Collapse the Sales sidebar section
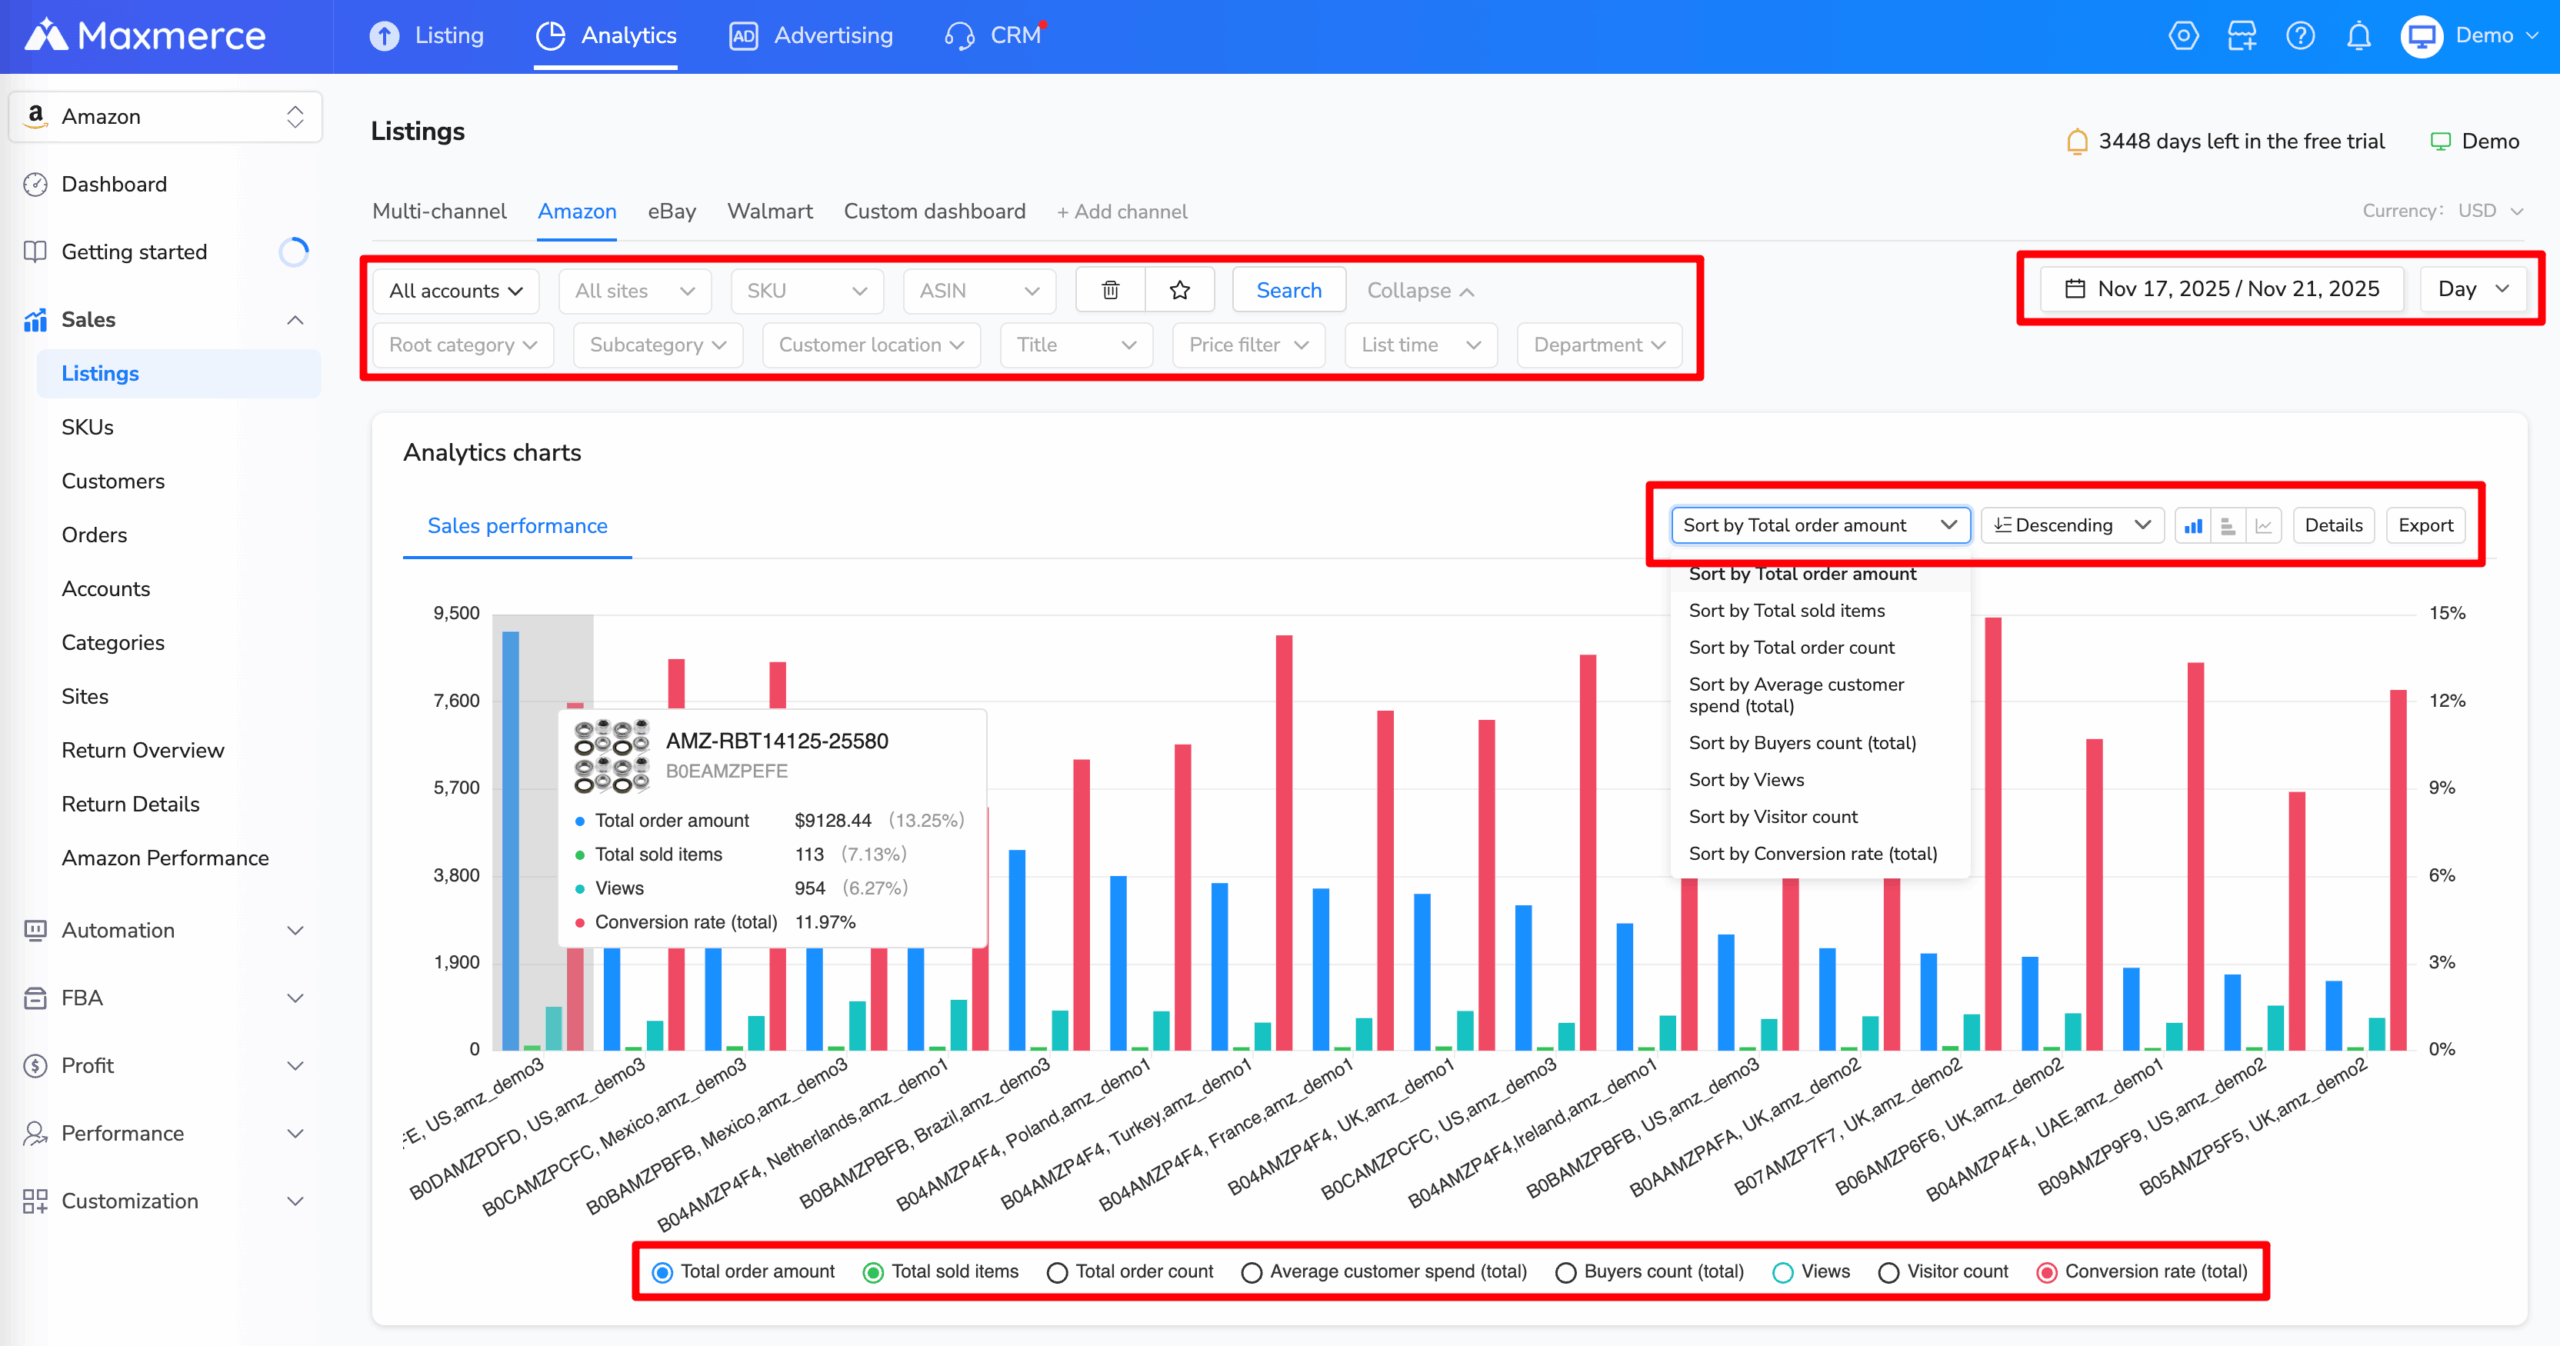This screenshot has width=2560, height=1346. click(295, 320)
